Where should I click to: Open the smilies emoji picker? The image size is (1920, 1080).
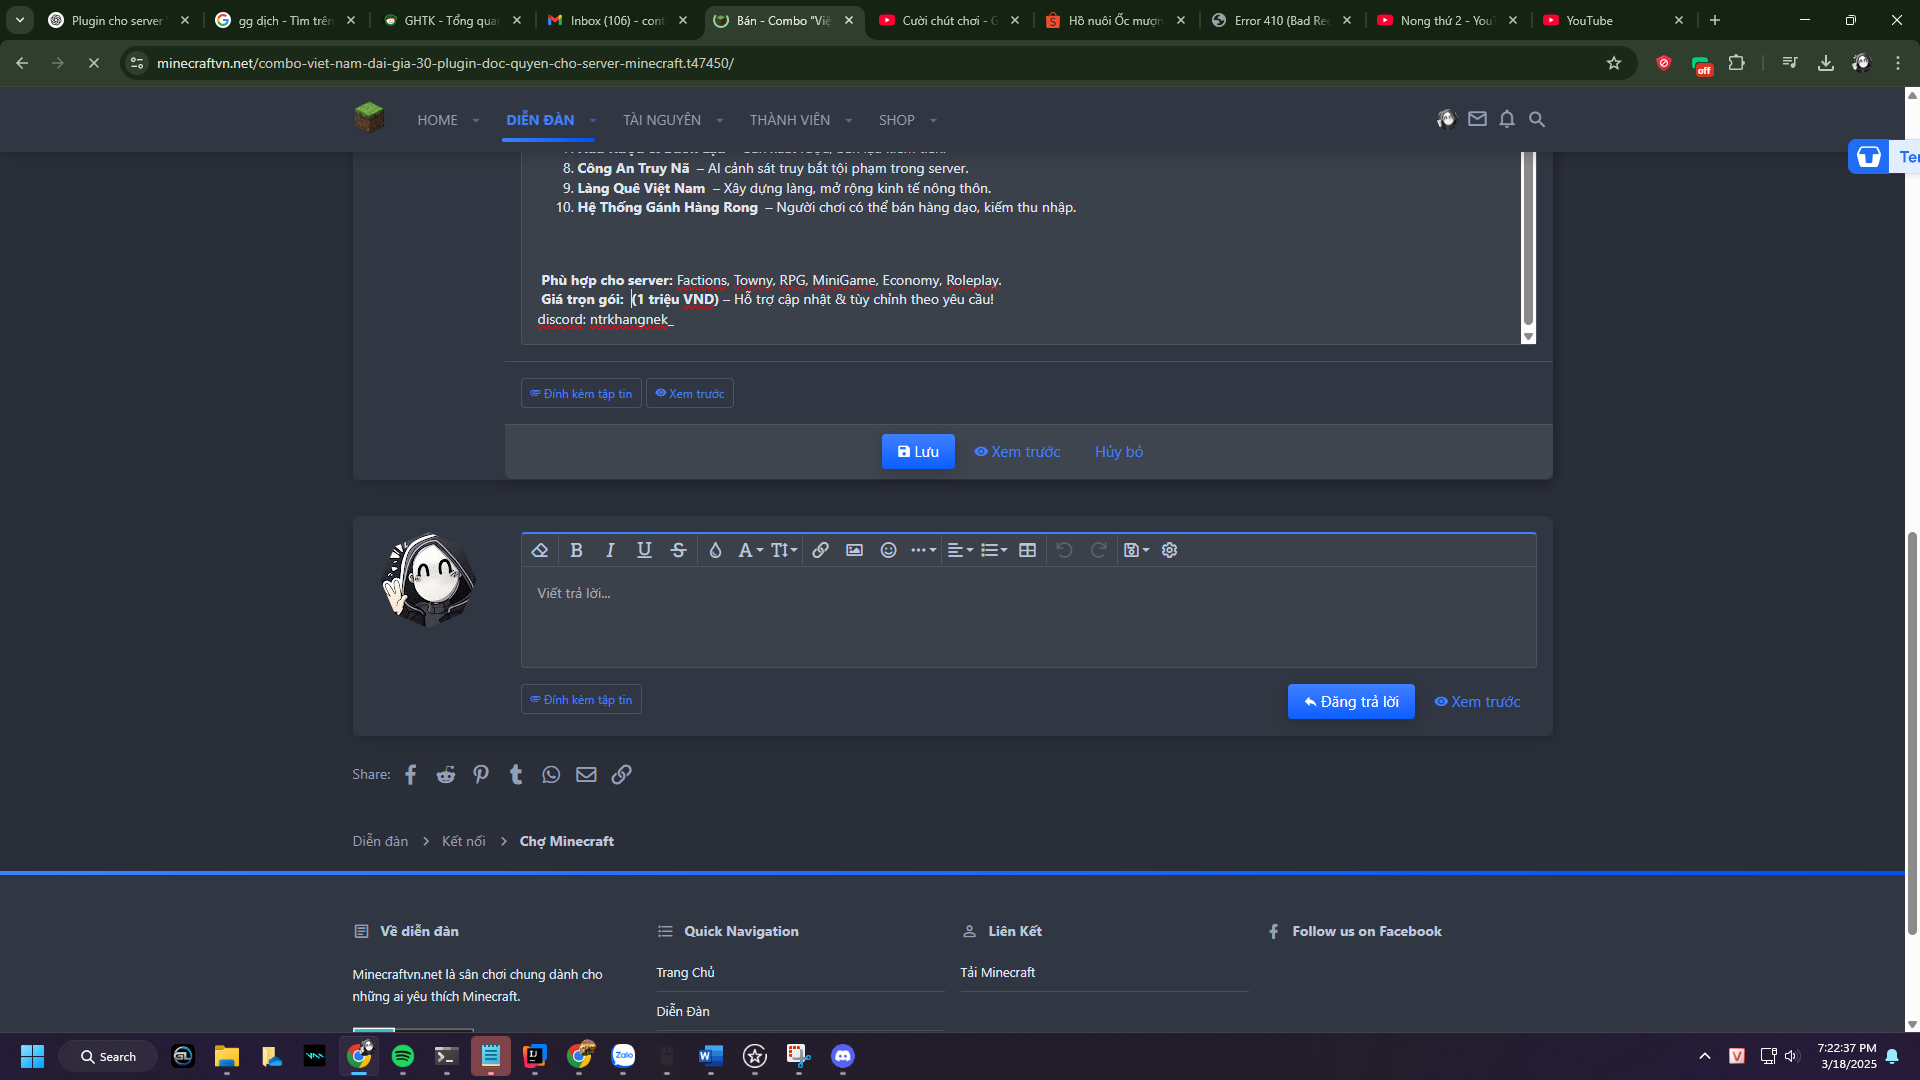click(888, 550)
